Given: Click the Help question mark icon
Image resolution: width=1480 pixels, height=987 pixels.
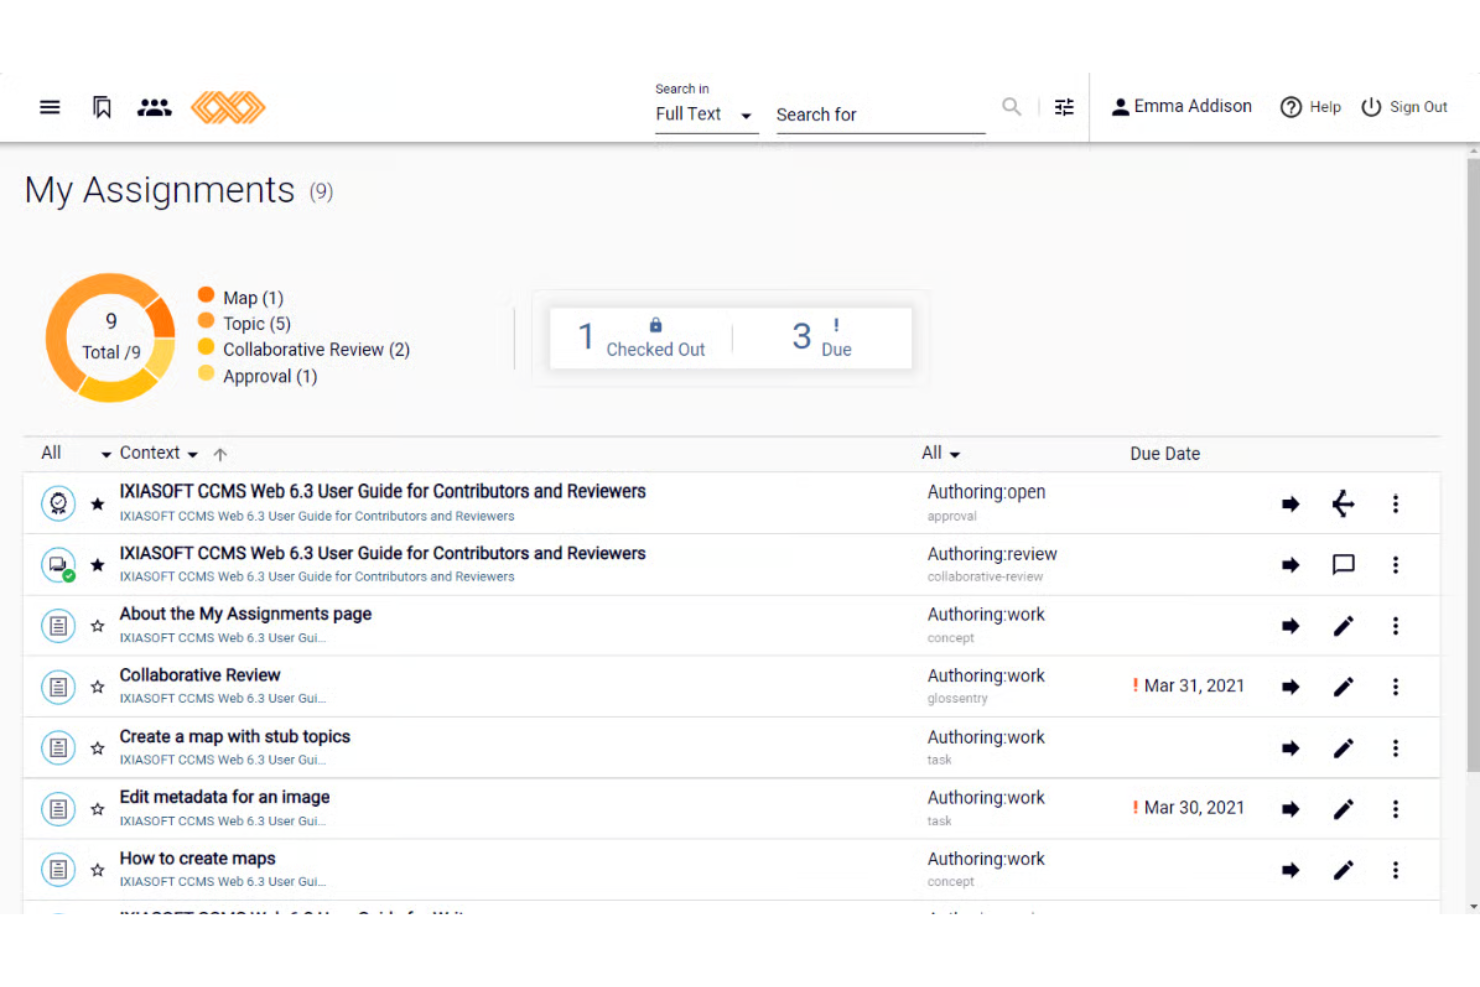Looking at the screenshot, I should pos(1291,107).
